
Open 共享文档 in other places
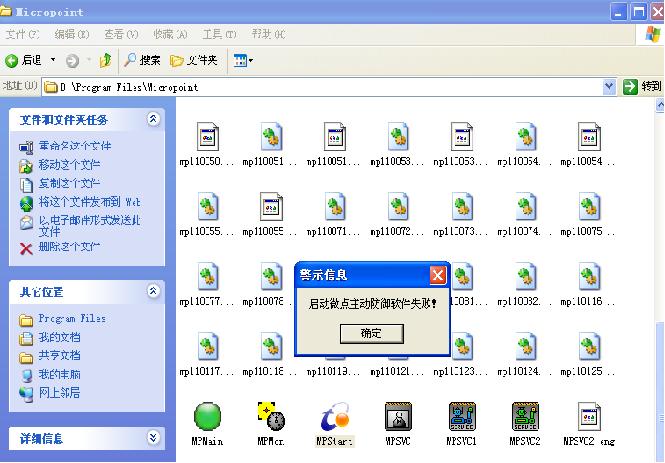click(x=59, y=355)
